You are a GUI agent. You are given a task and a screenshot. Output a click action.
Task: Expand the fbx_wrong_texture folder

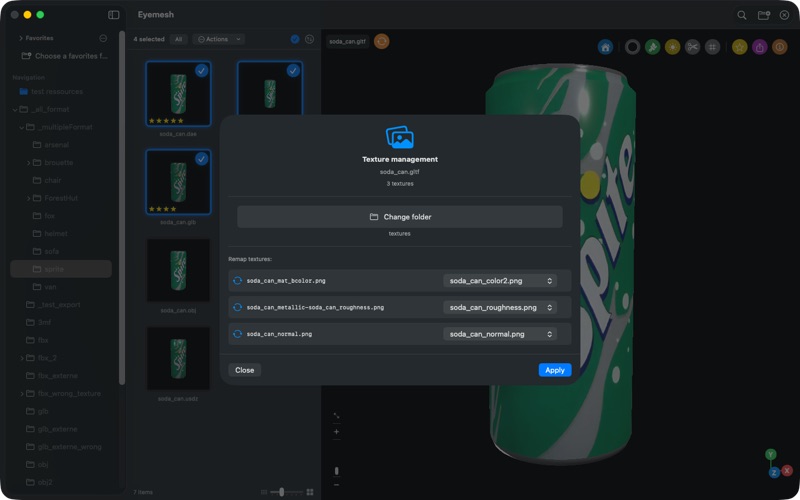22,394
